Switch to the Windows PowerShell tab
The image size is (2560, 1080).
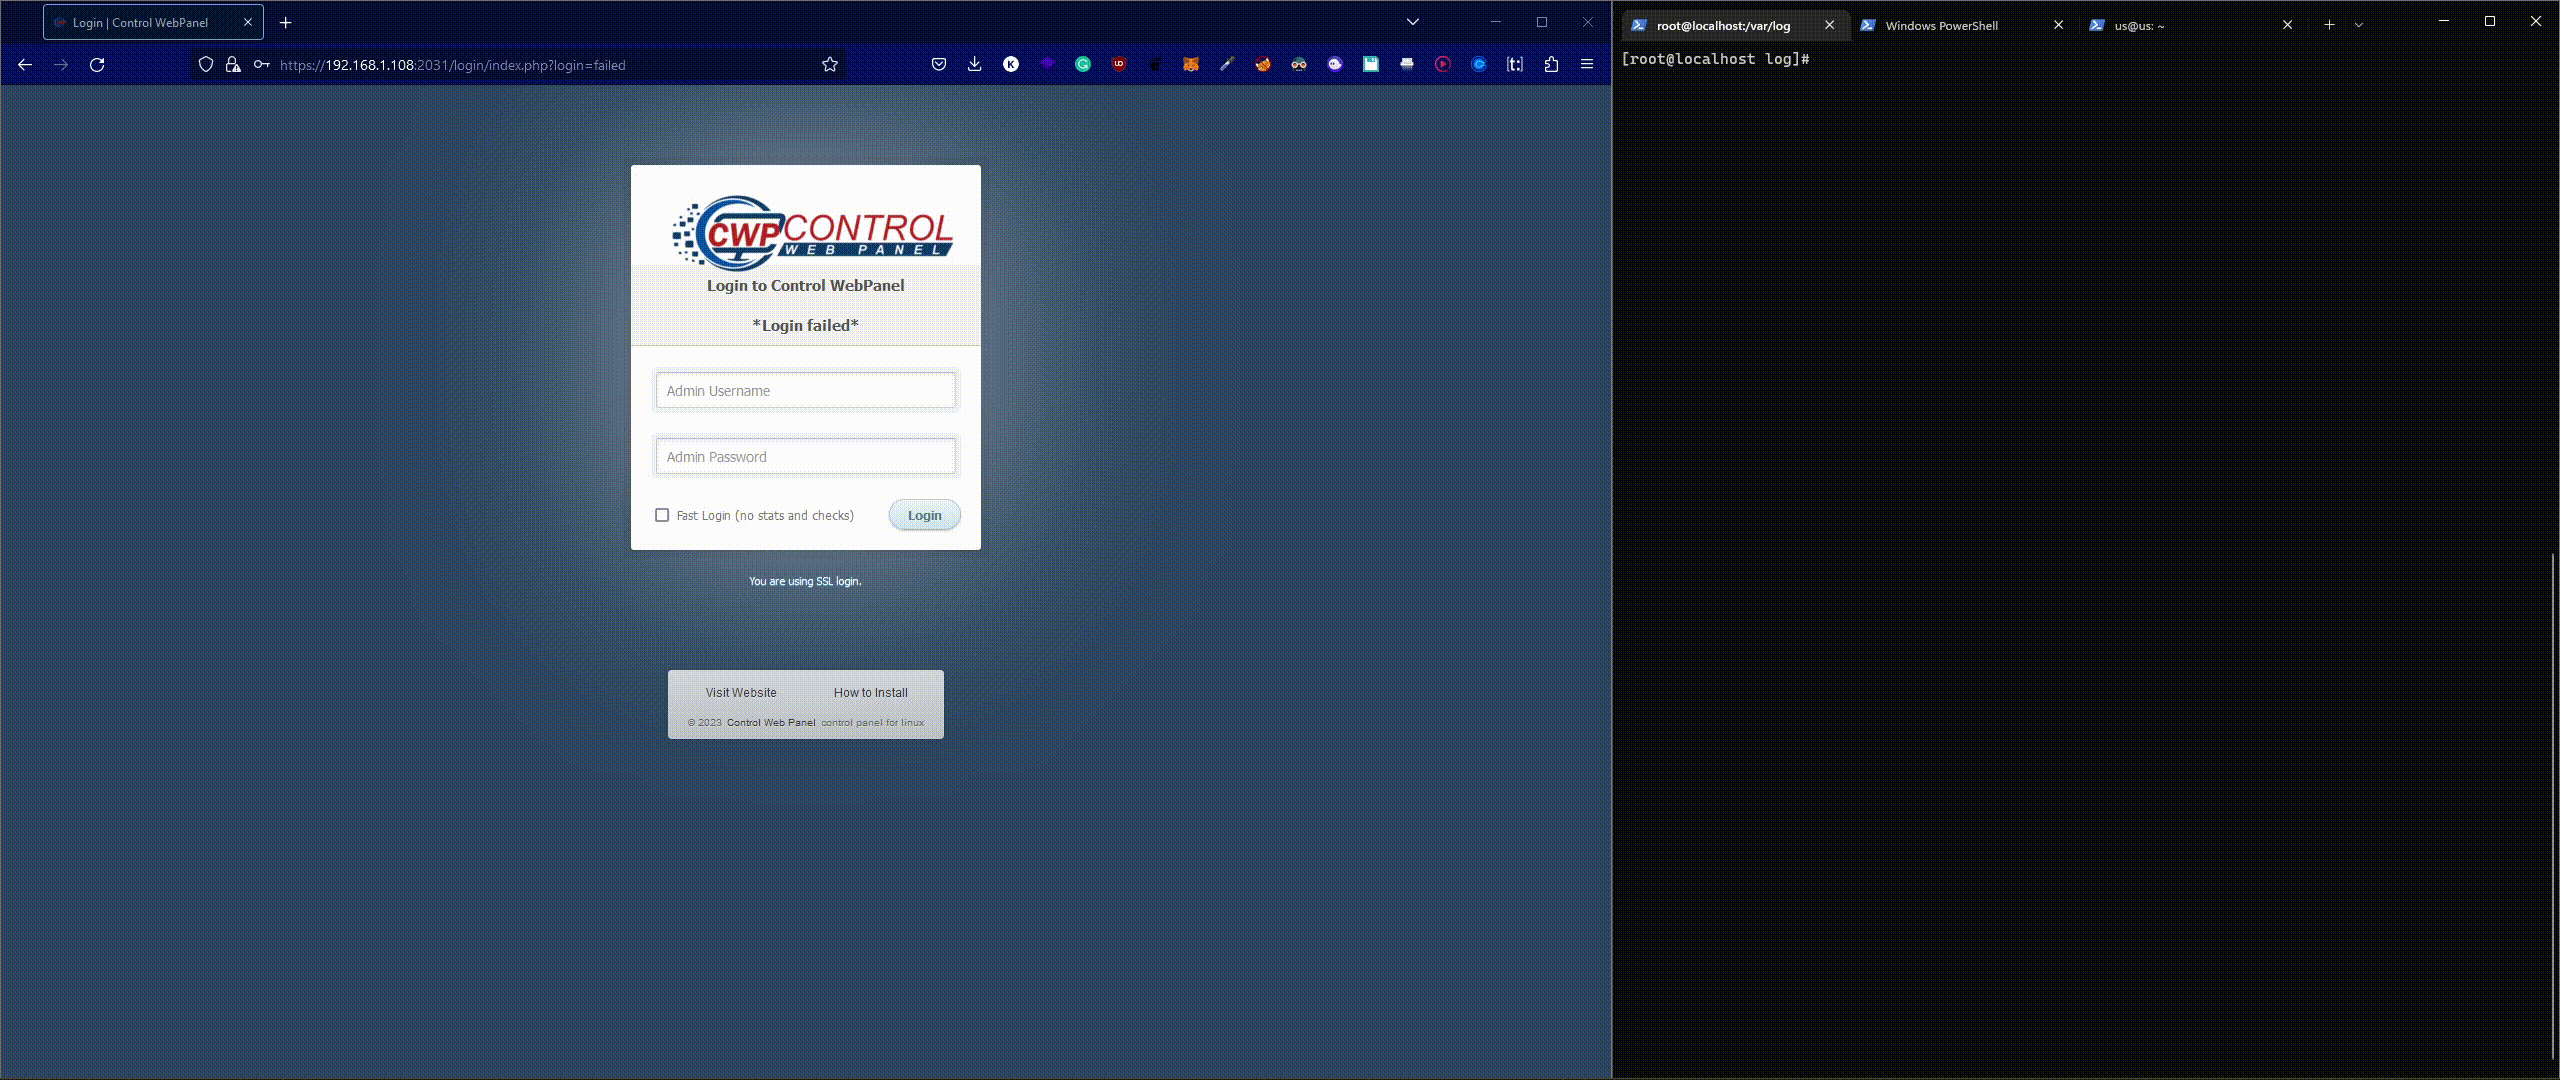pyautogui.click(x=1941, y=25)
